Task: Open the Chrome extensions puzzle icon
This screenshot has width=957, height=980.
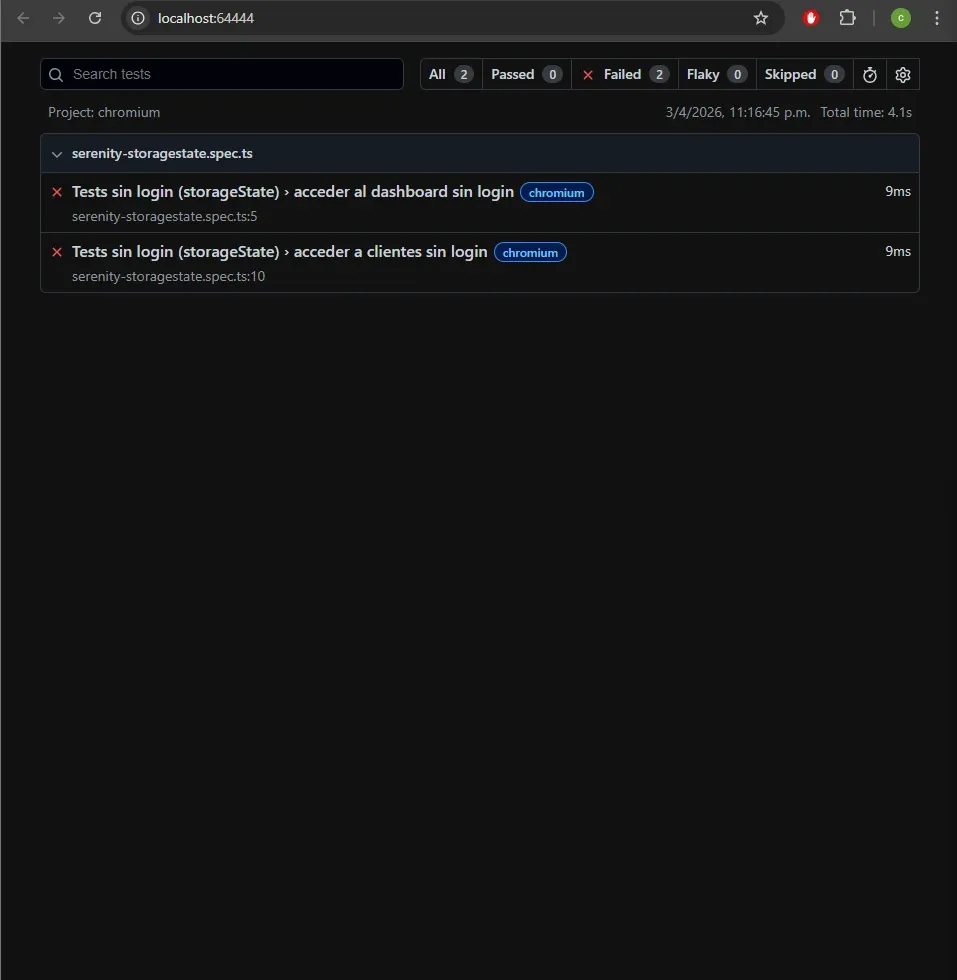Action: 847,17
